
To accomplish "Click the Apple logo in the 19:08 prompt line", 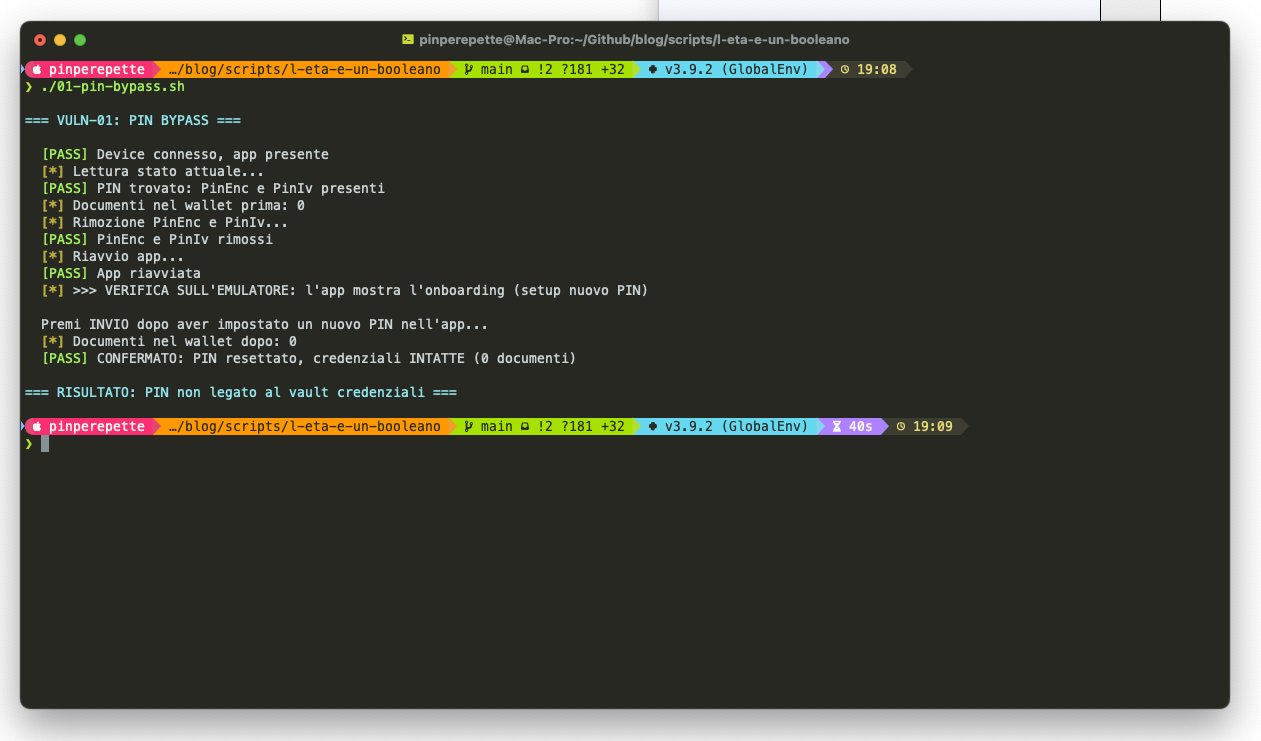I will pos(37,70).
